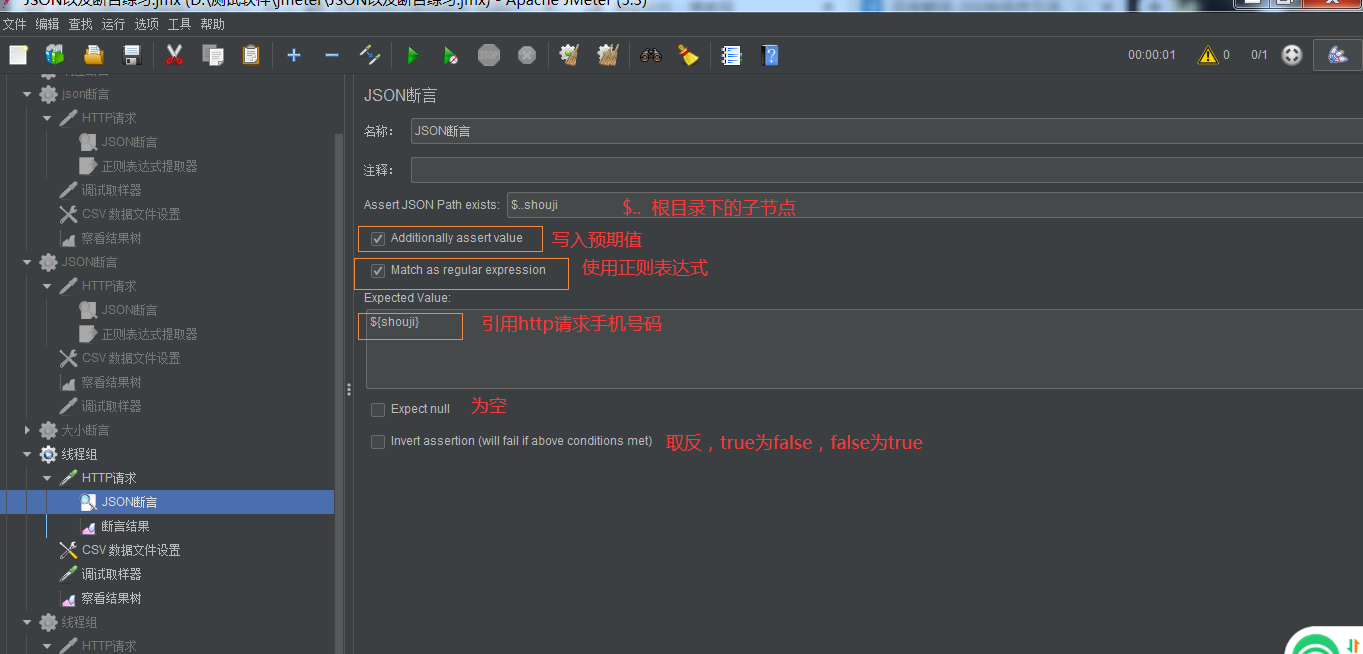This screenshot has height=654, width=1363.
Task: Open the 运行 menu
Action: click(114, 24)
